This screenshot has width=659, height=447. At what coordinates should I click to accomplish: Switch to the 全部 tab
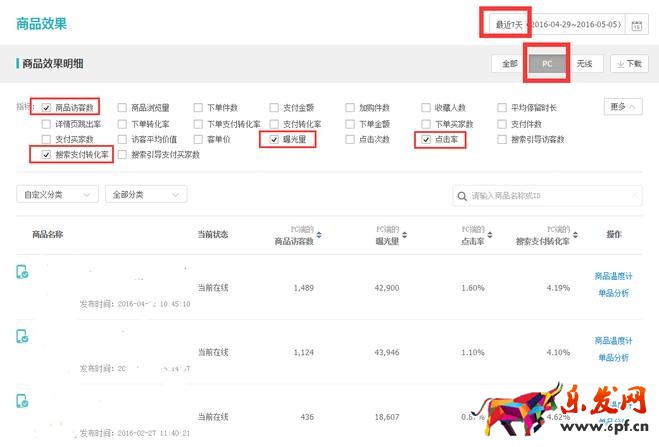[x=508, y=63]
